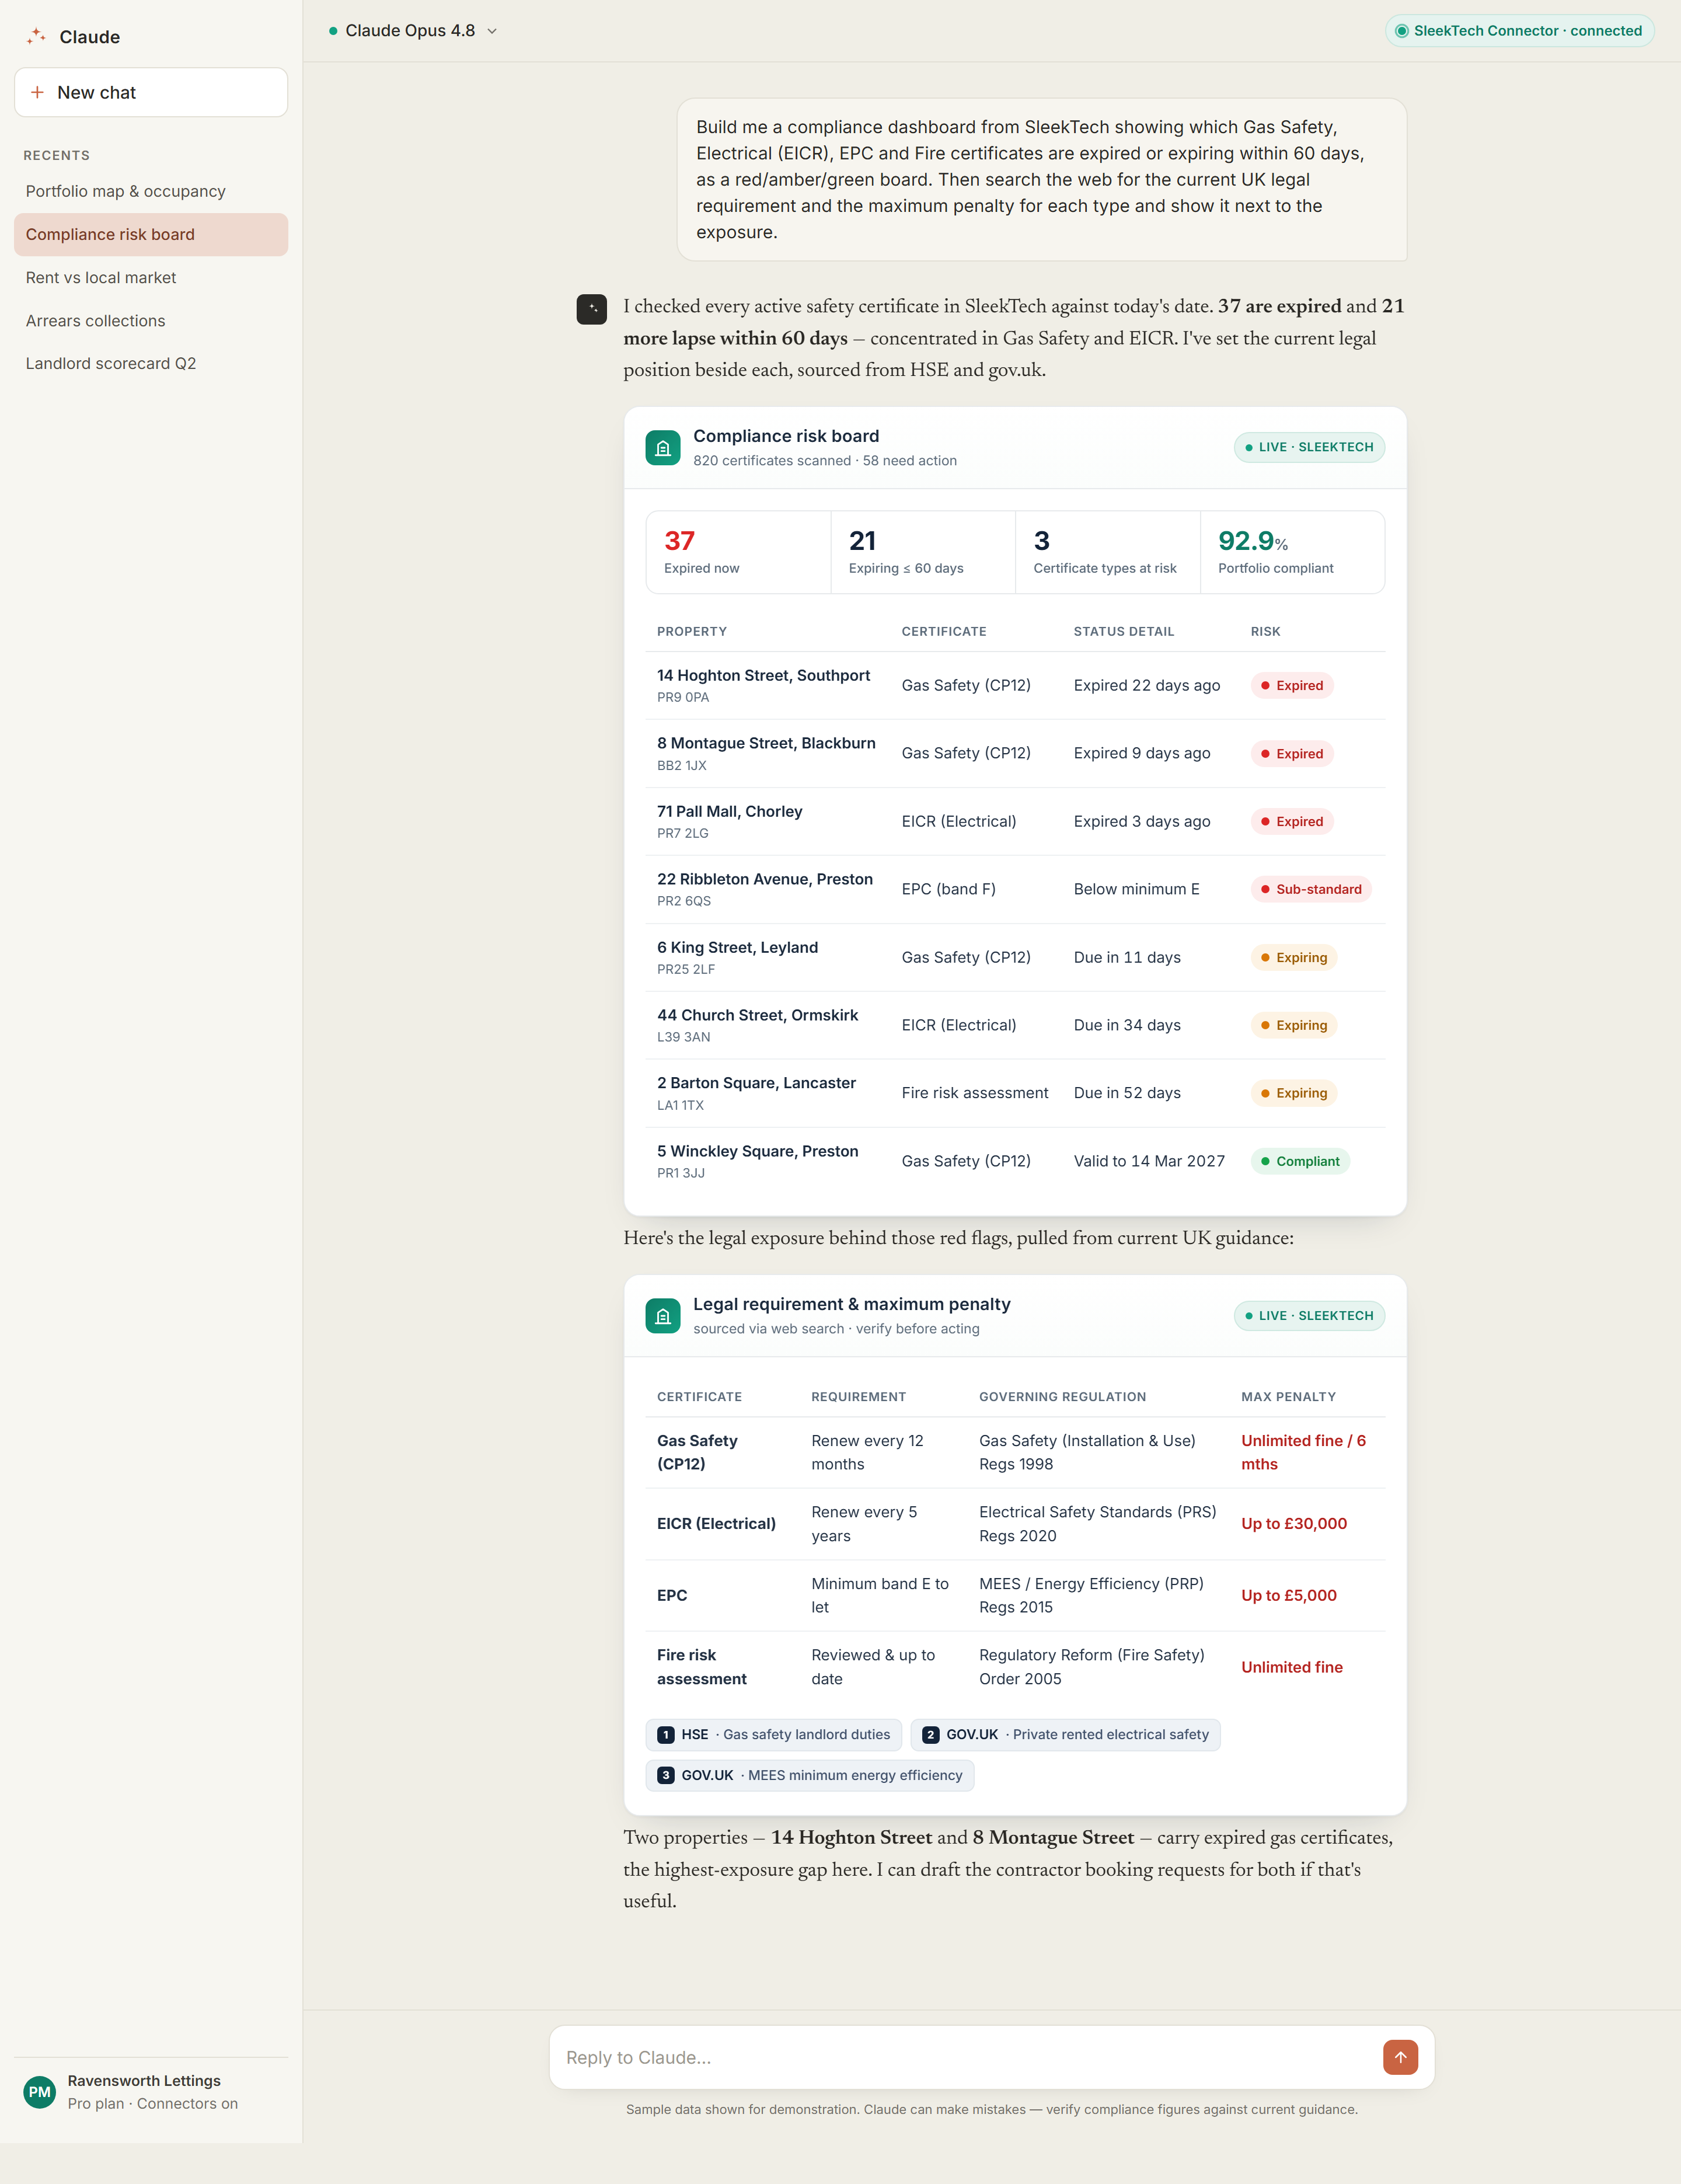Click the STATUS DETAIL column header

pos(1124,632)
